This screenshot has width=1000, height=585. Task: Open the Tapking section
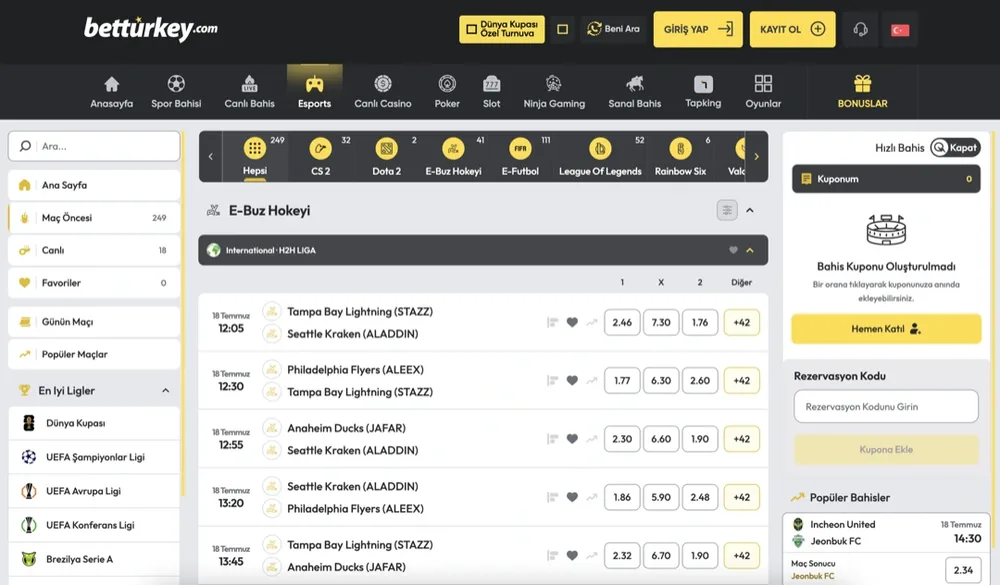703,92
